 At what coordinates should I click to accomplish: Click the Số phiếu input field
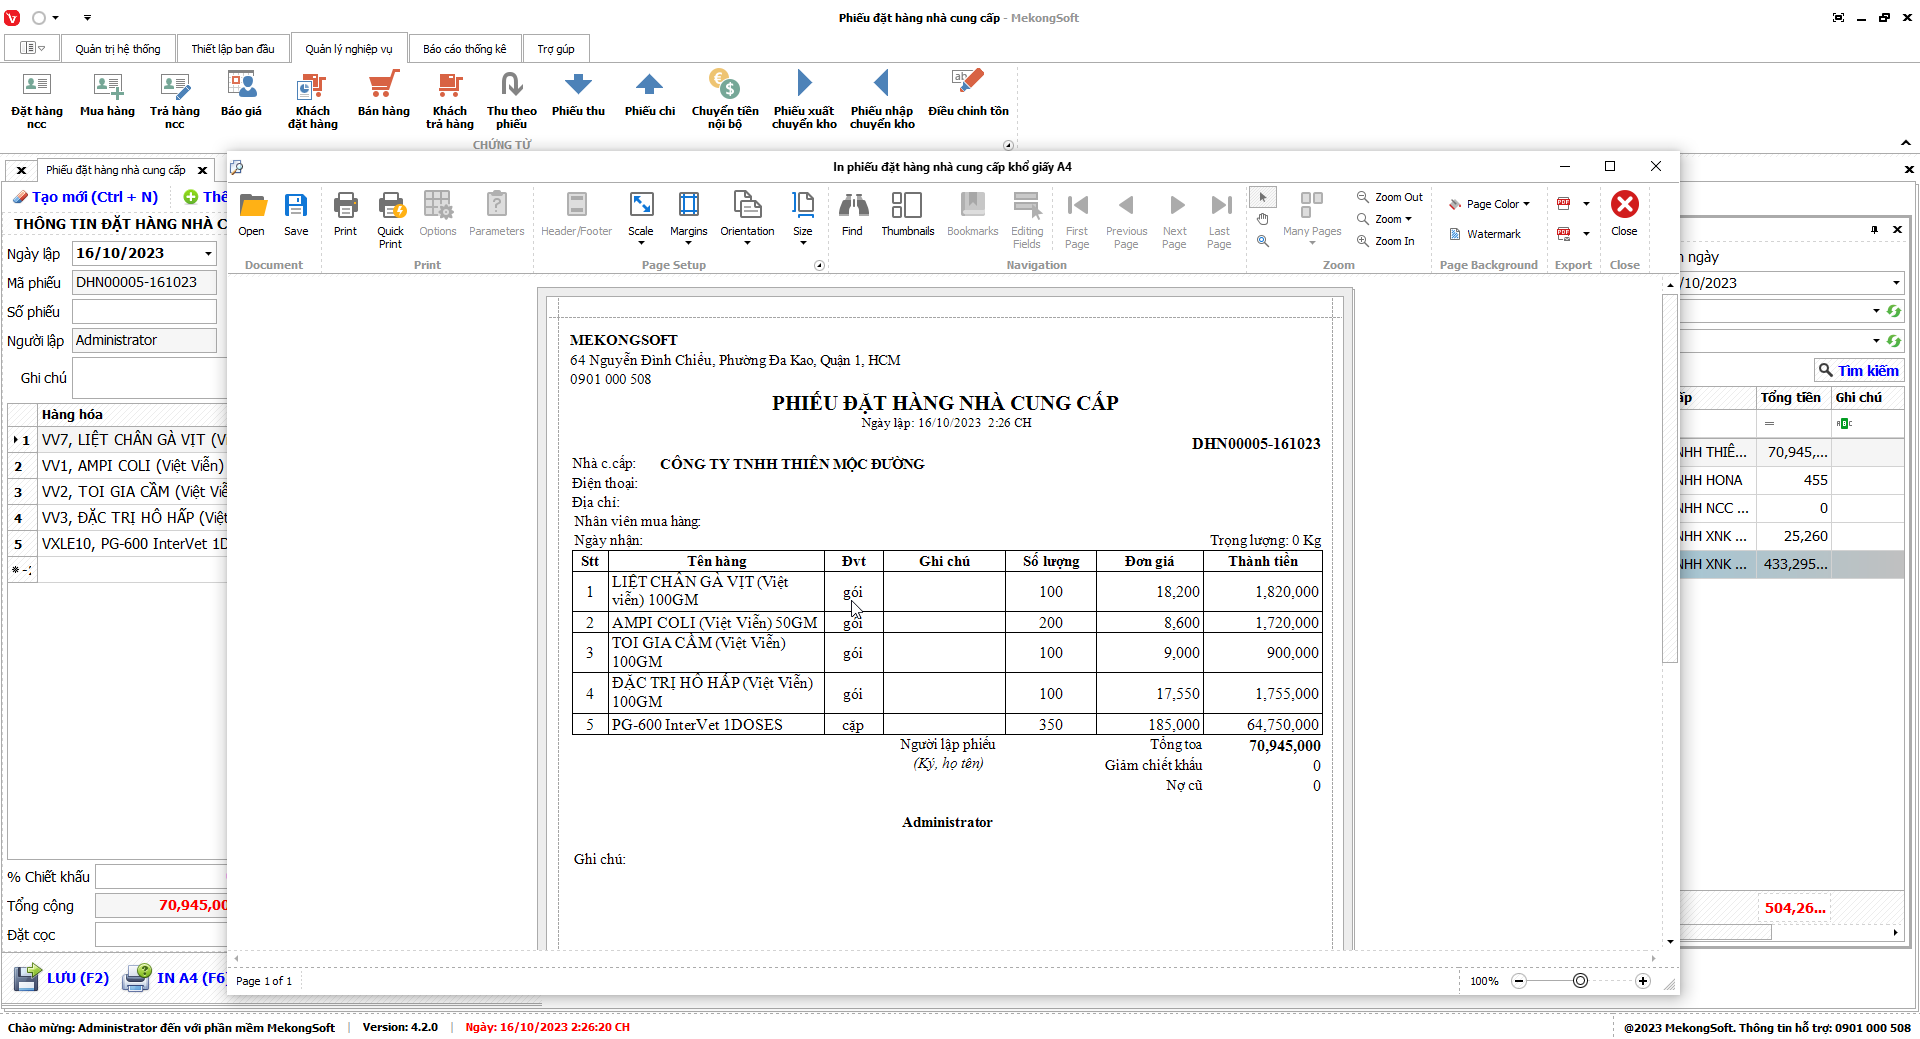pyautogui.click(x=144, y=312)
